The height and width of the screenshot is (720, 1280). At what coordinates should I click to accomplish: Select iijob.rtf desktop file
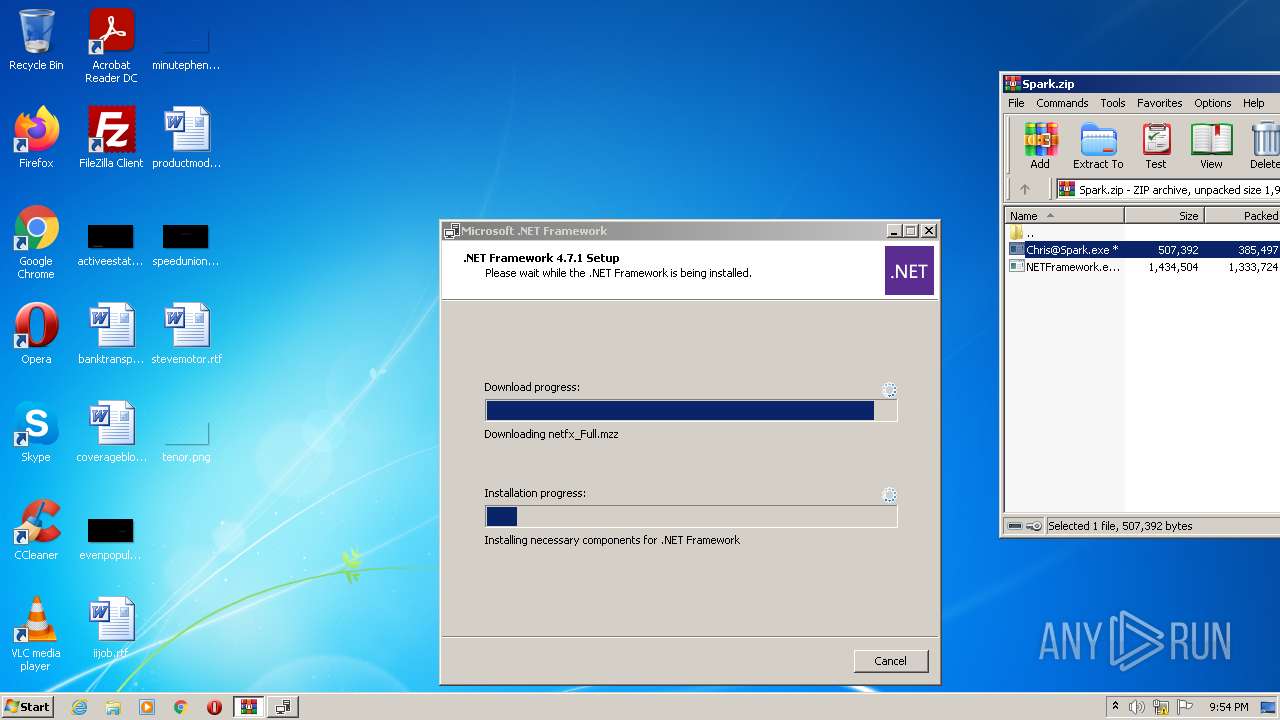(111, 627)
